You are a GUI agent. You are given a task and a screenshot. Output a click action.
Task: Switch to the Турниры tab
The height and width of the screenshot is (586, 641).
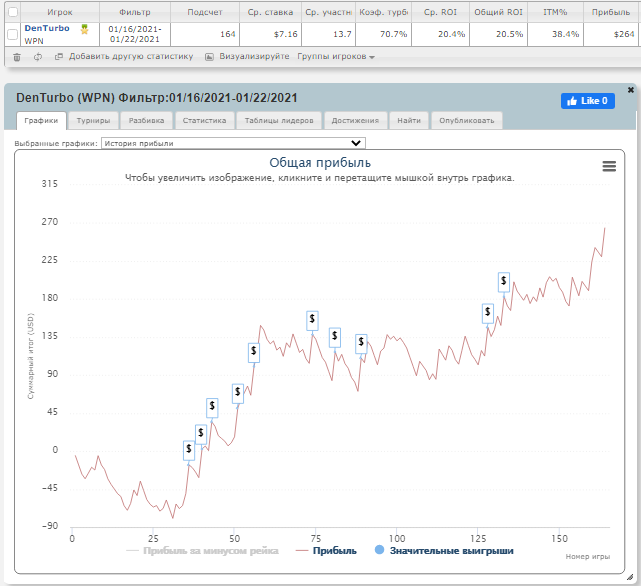tap(93, 120)
